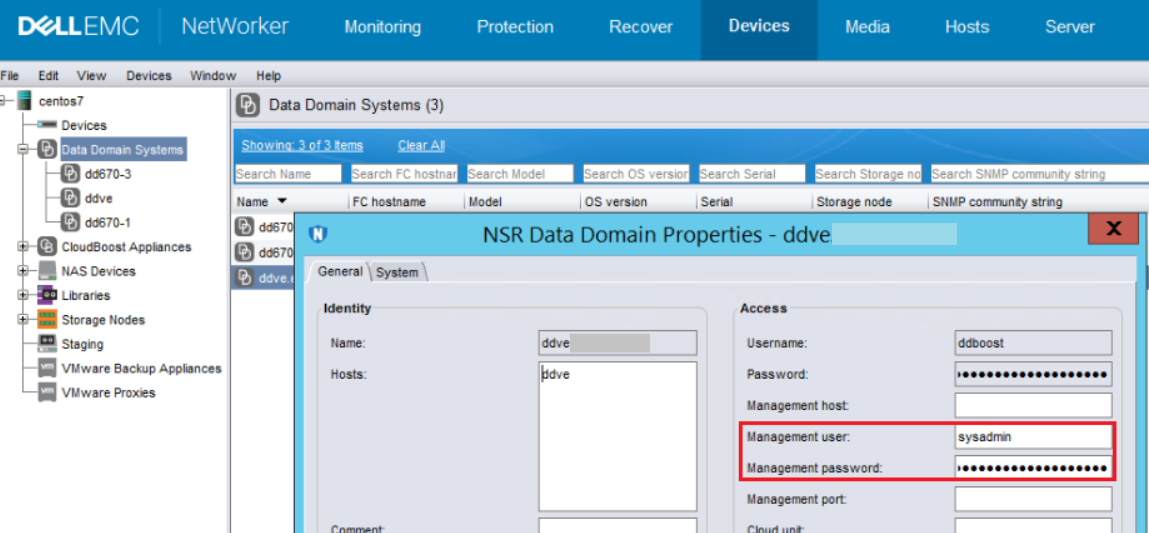Close the NSR Data Domain Properties dialog
The image size is (1149, 533).
click(x=1113, y=229)
